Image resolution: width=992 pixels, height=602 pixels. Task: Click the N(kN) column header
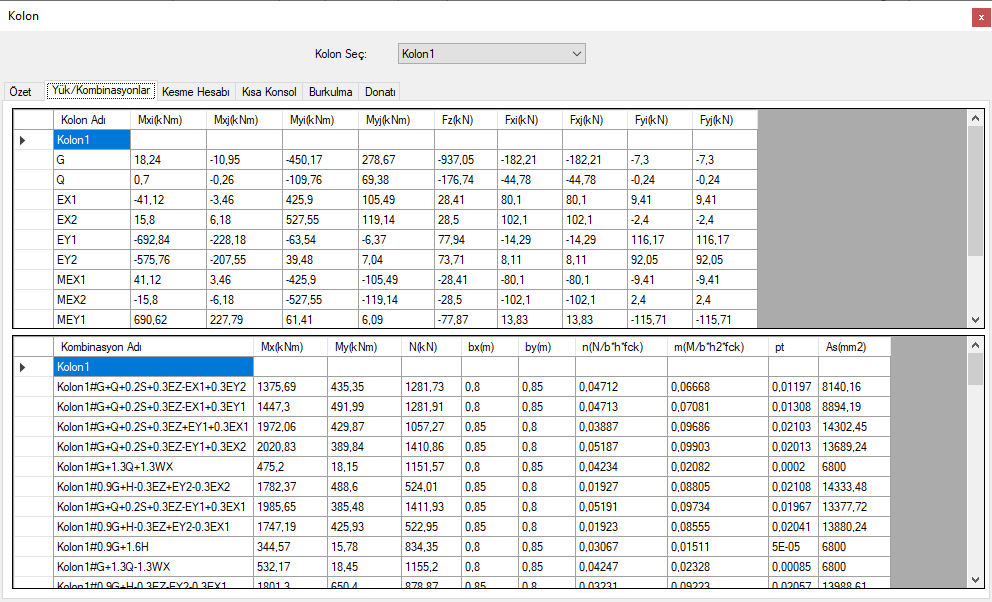431,347
